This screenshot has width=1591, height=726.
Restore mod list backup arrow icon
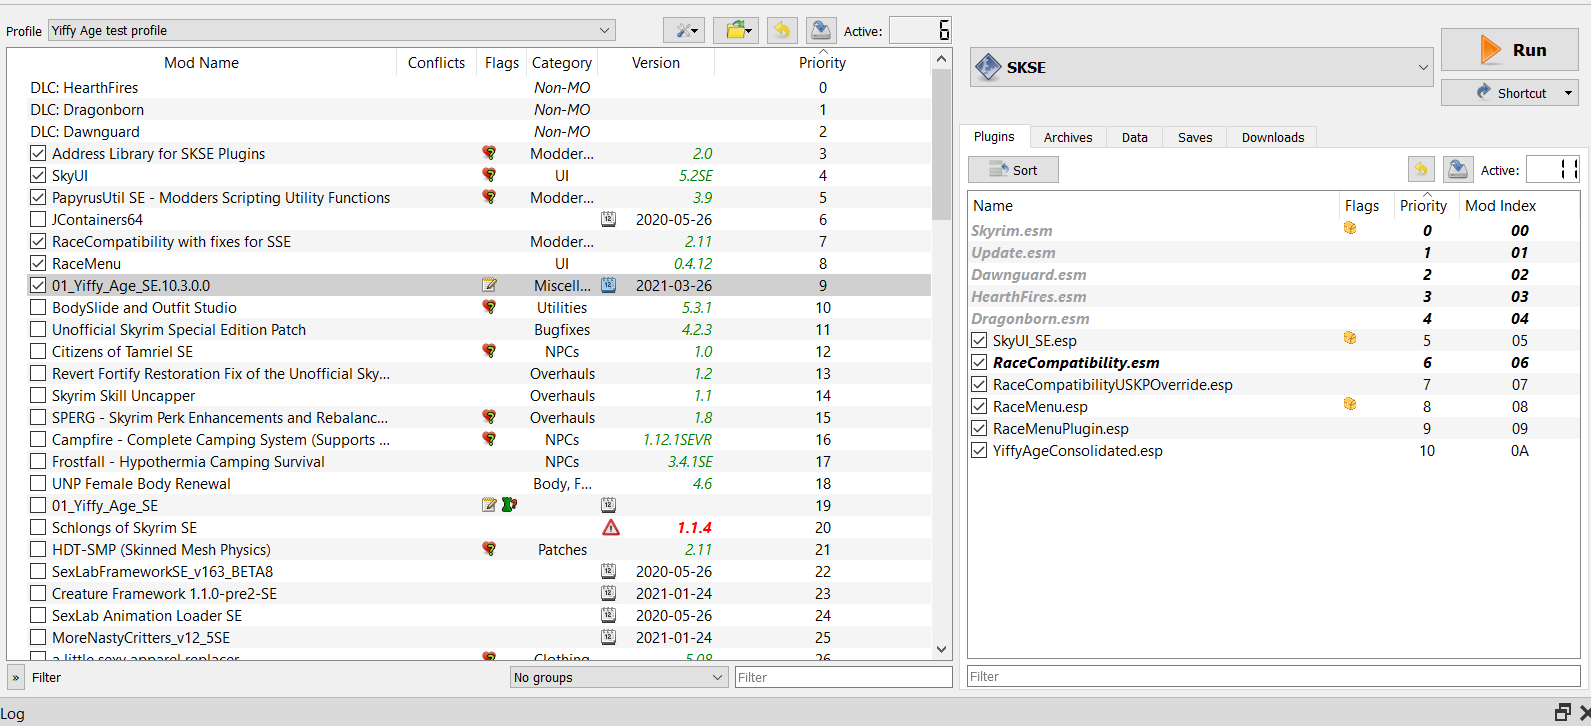click(x=782, y=31)
